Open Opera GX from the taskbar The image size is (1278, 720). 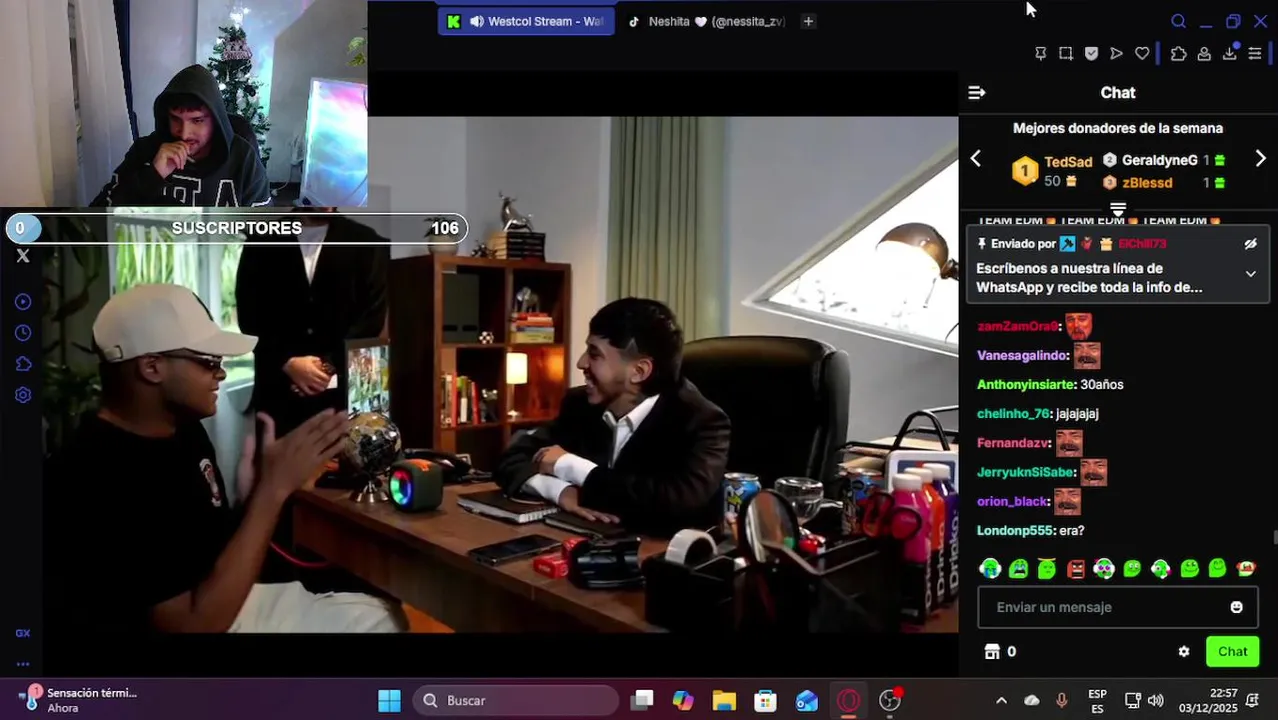coord(848,701)
